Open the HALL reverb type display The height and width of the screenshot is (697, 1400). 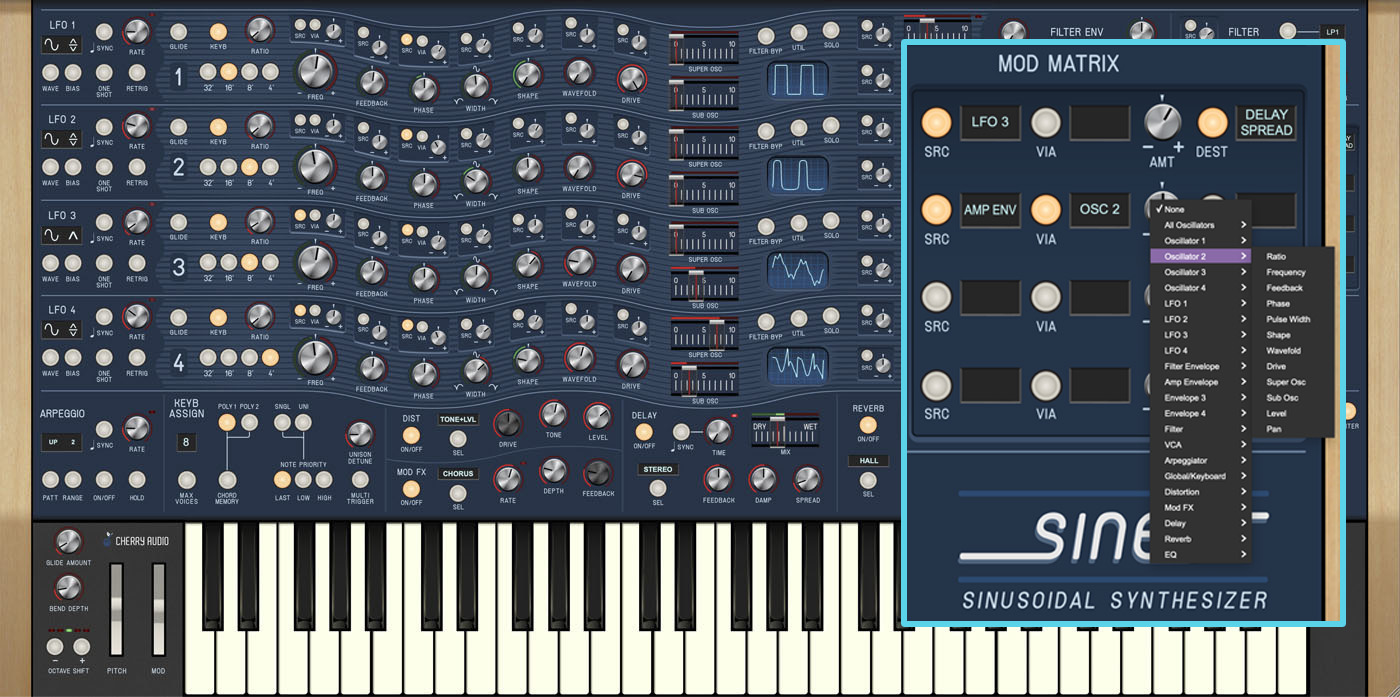click(868, 461)
